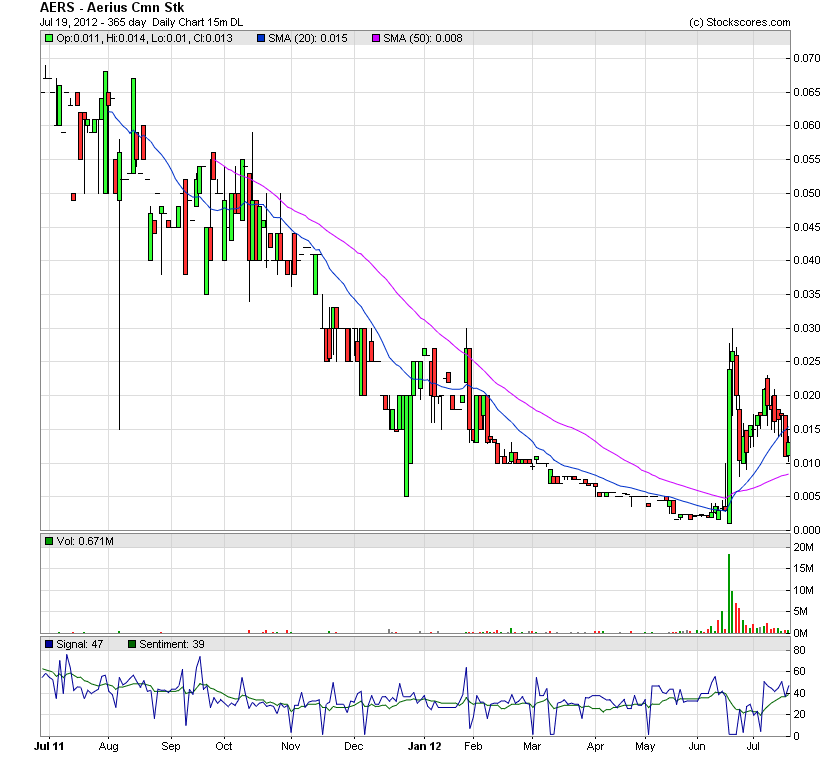Click the long green late-December candle dropping to 0.005
830x767 pixels.
point(407,446)
